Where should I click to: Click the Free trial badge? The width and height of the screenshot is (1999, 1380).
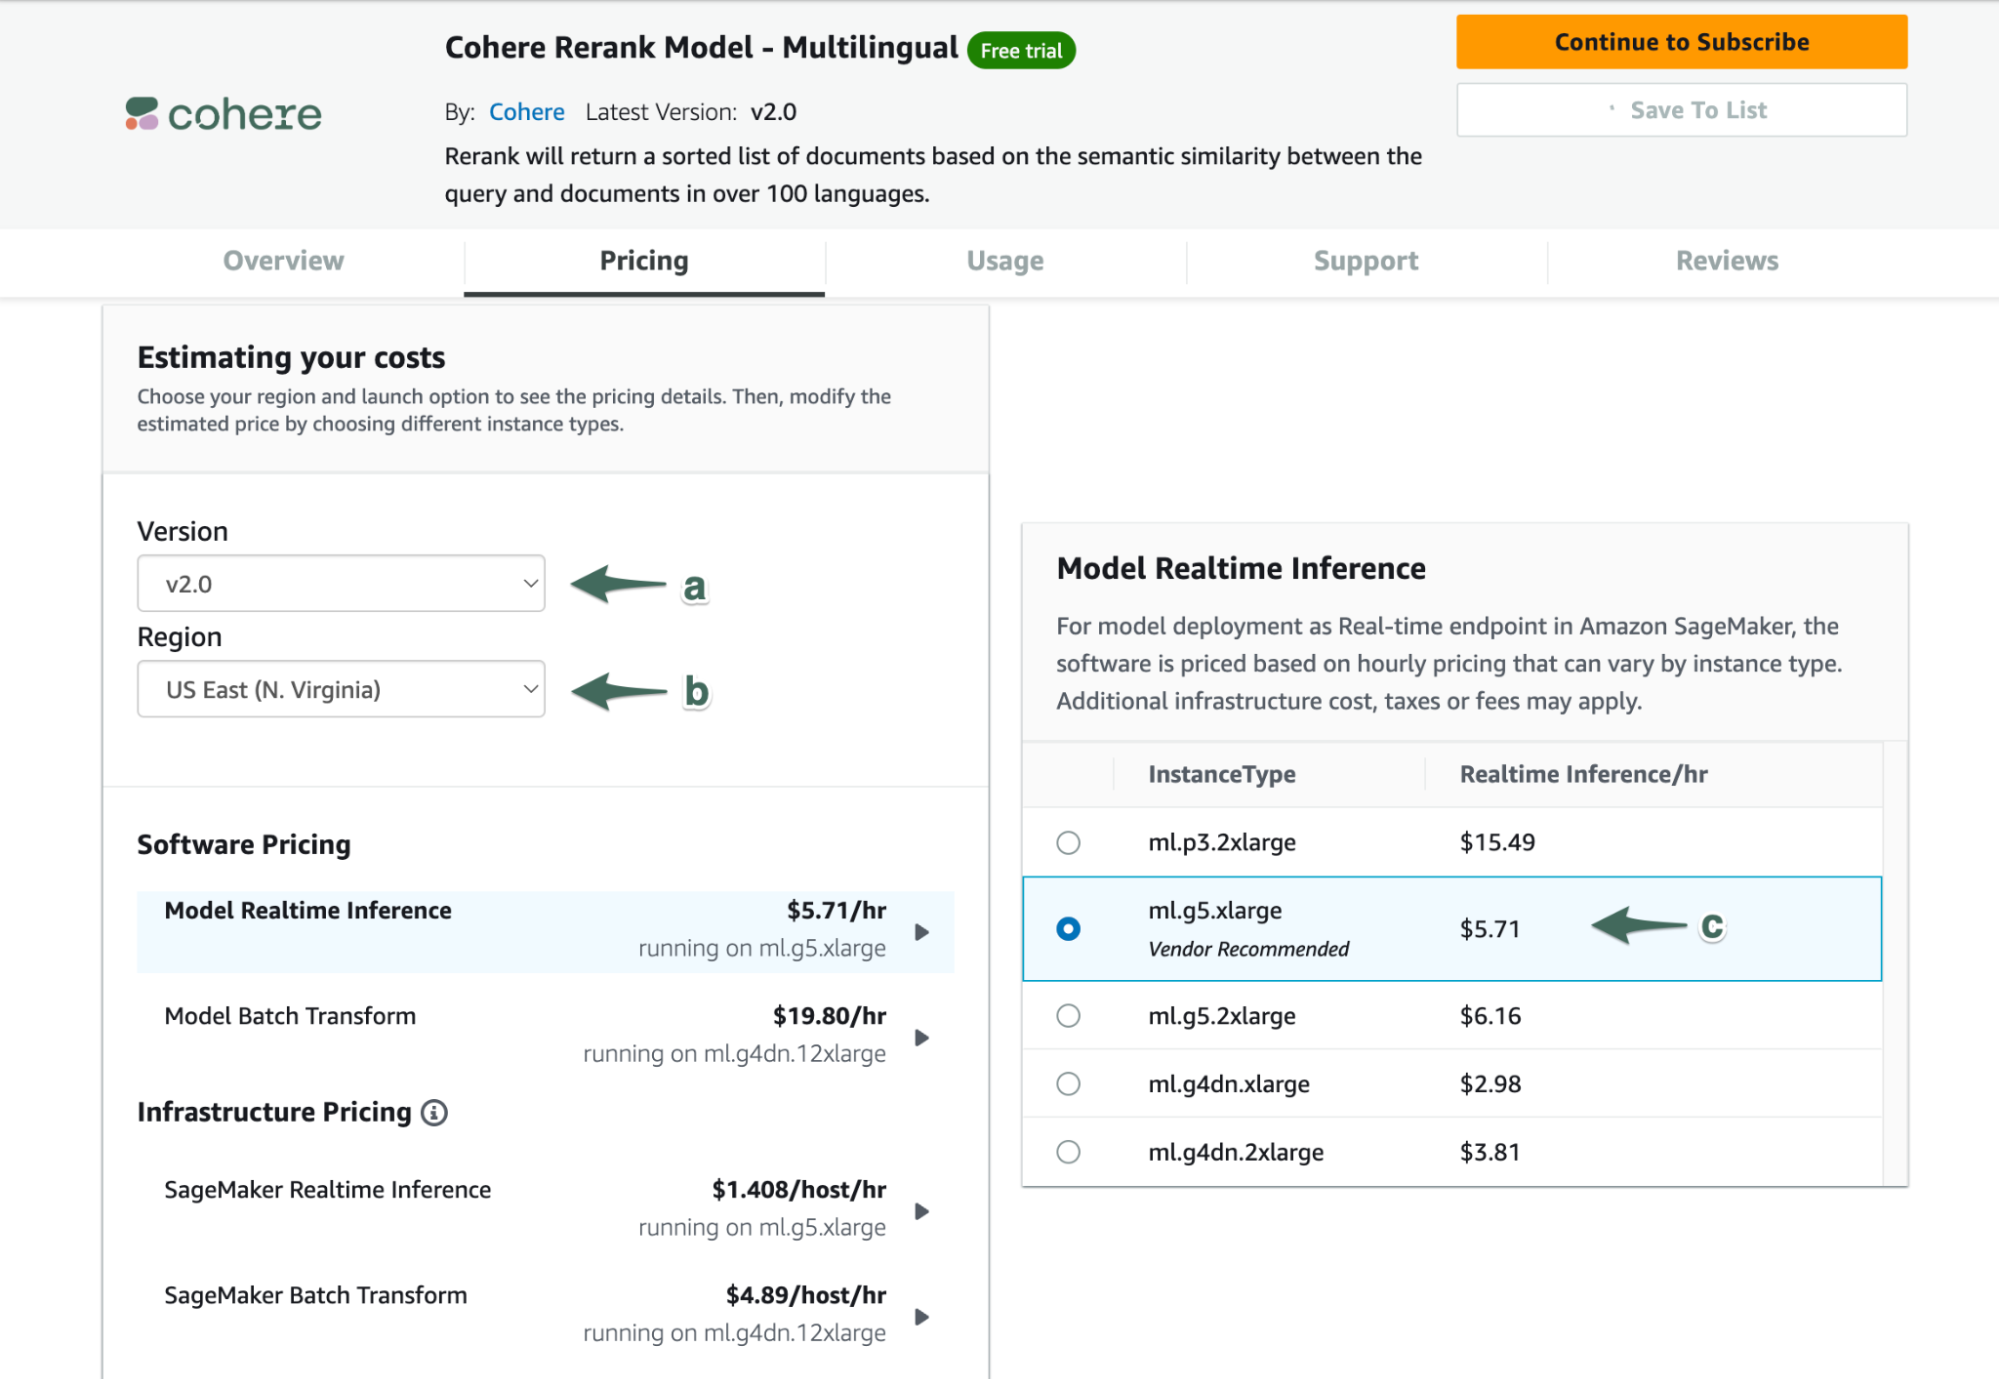coord(1021,50)
